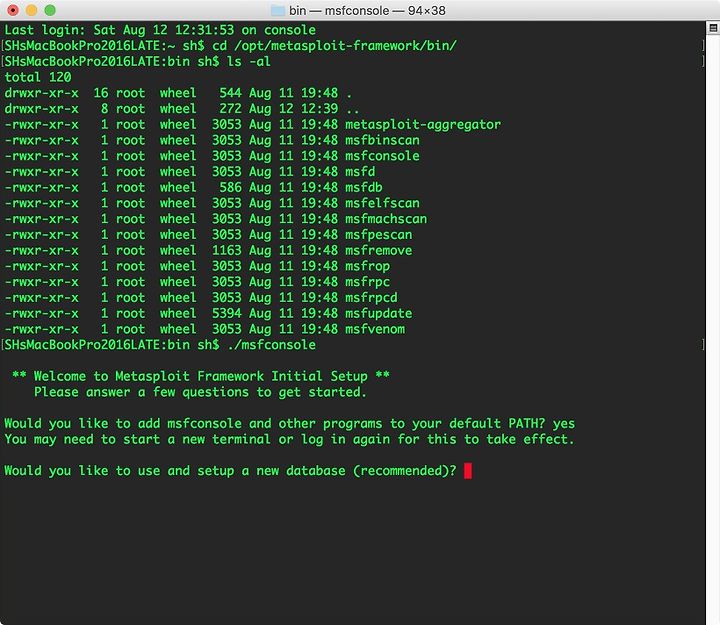This screenshot has height=625, width=720.
Task: Click the 'You may need to start a new terminal' line
Action: click(x=289, y=439)
